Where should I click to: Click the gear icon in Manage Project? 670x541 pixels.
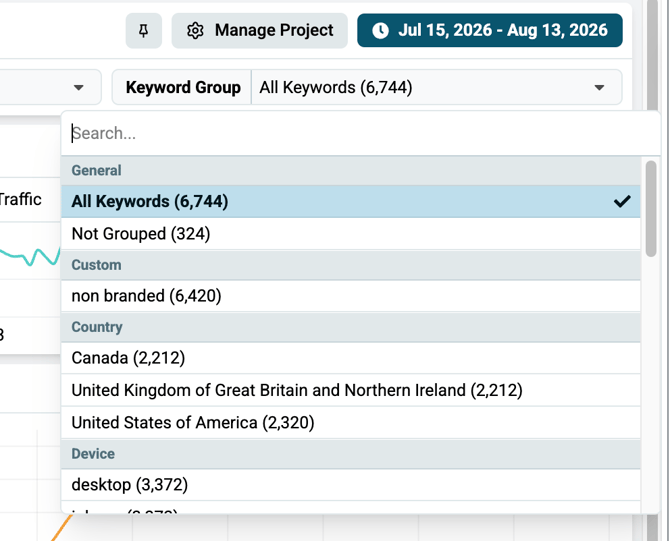click(x=195, y=31)
